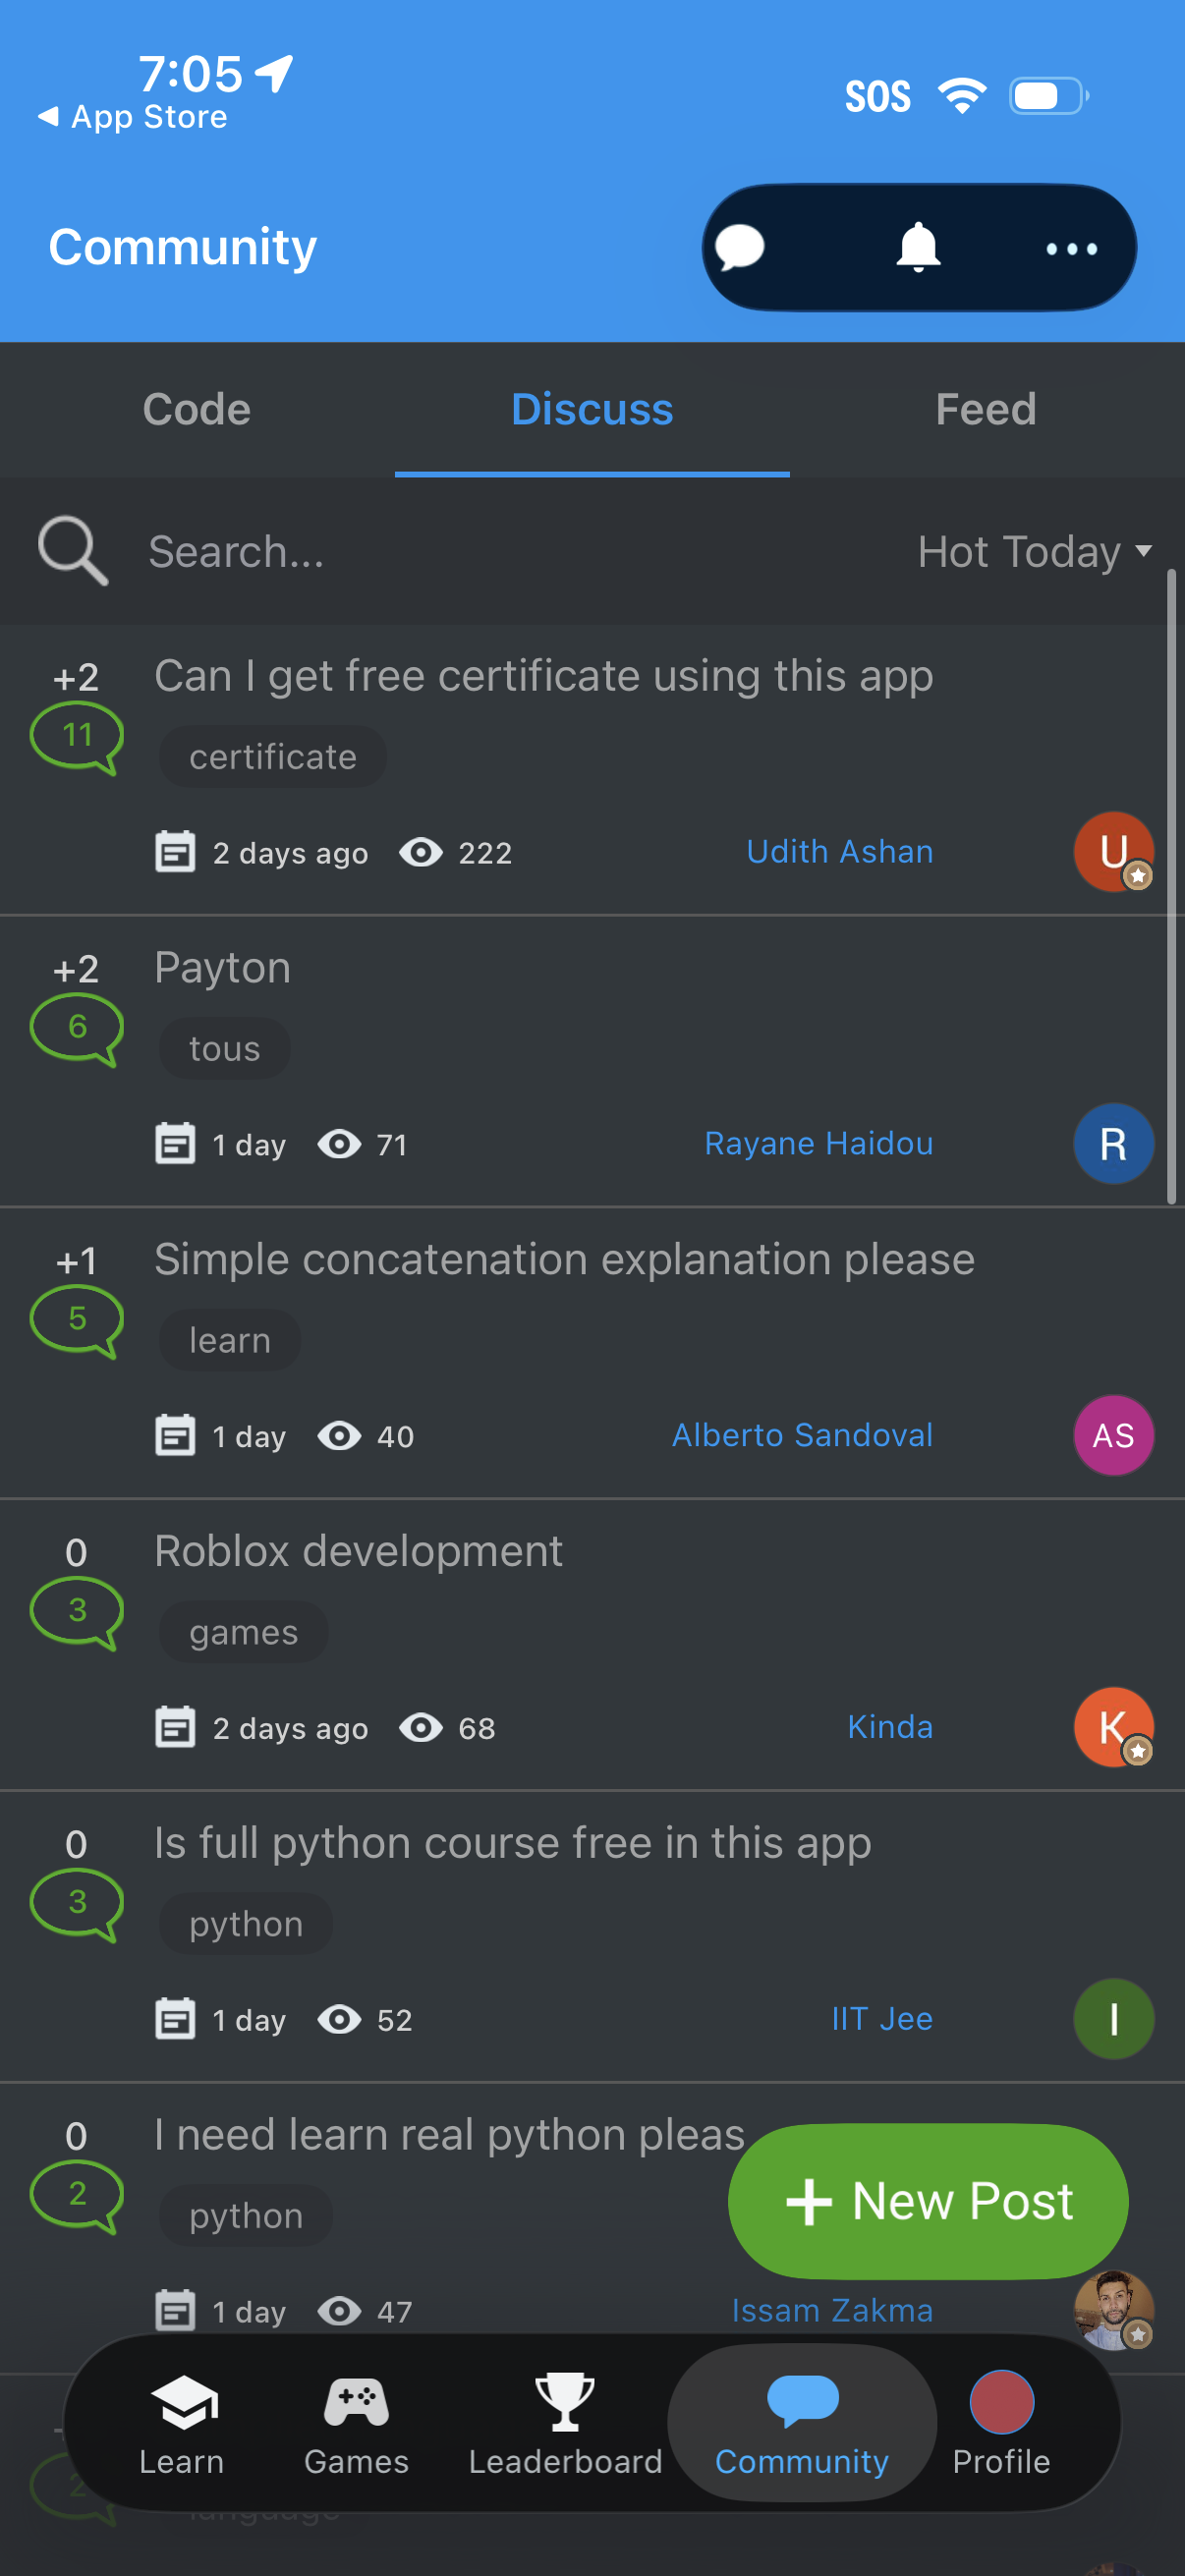Open comments bubble on the certificate post

click(x=77, y=737)
